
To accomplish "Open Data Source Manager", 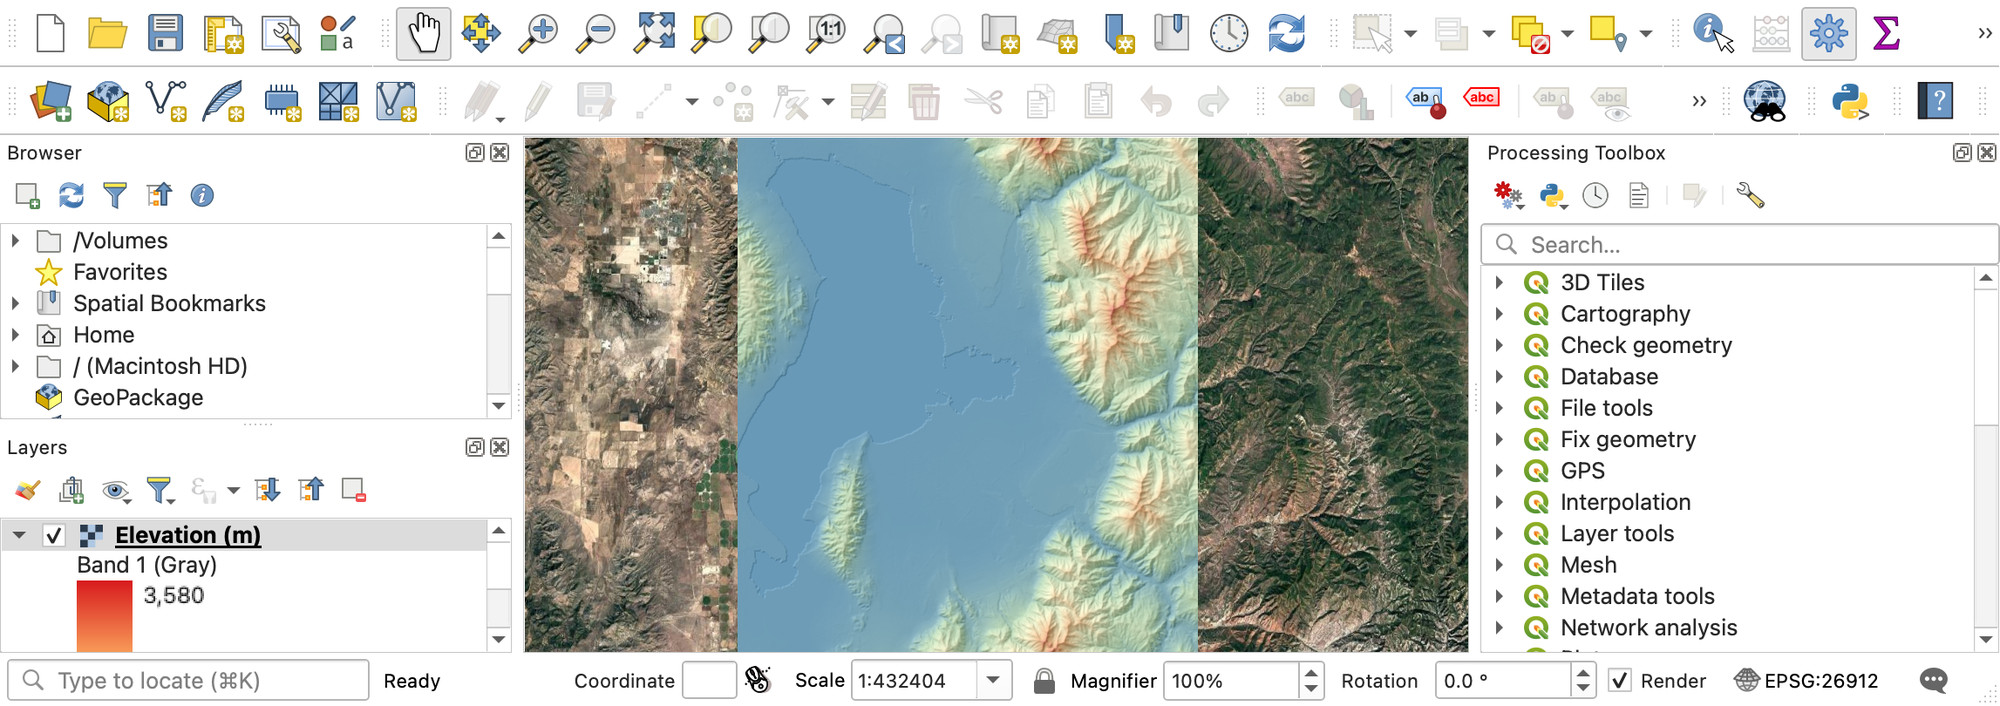I will pos(50,101).
